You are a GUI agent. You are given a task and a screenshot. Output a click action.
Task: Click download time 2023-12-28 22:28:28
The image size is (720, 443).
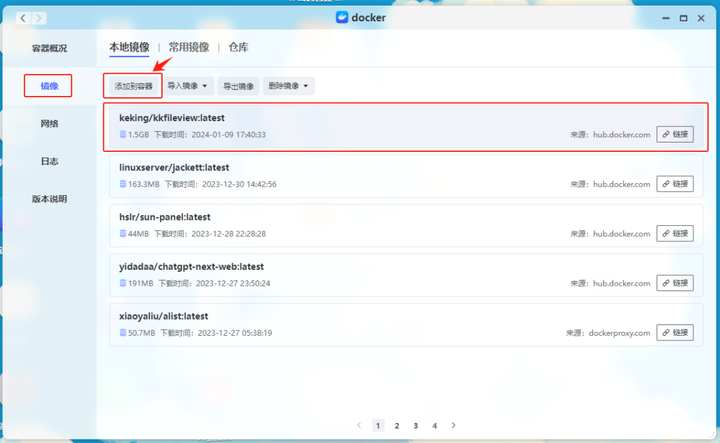[x=229, y=234]
